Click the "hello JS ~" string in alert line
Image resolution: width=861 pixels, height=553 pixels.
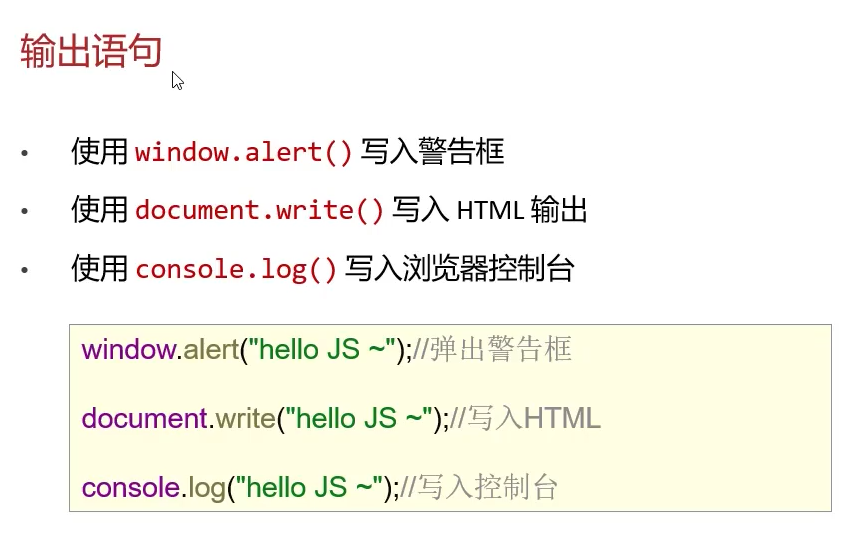tap(322, 349)
